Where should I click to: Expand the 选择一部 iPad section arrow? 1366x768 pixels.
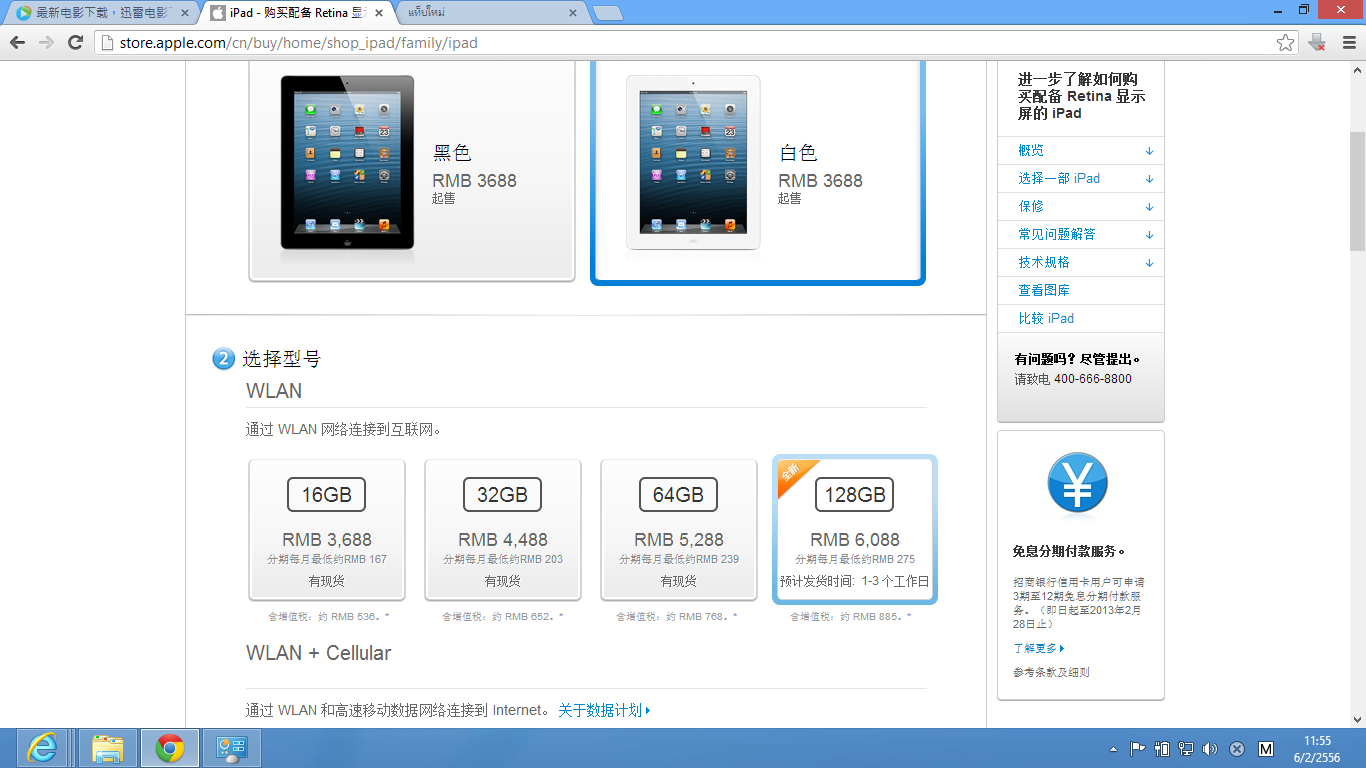pyautogui.click(x=1149, y=179)
